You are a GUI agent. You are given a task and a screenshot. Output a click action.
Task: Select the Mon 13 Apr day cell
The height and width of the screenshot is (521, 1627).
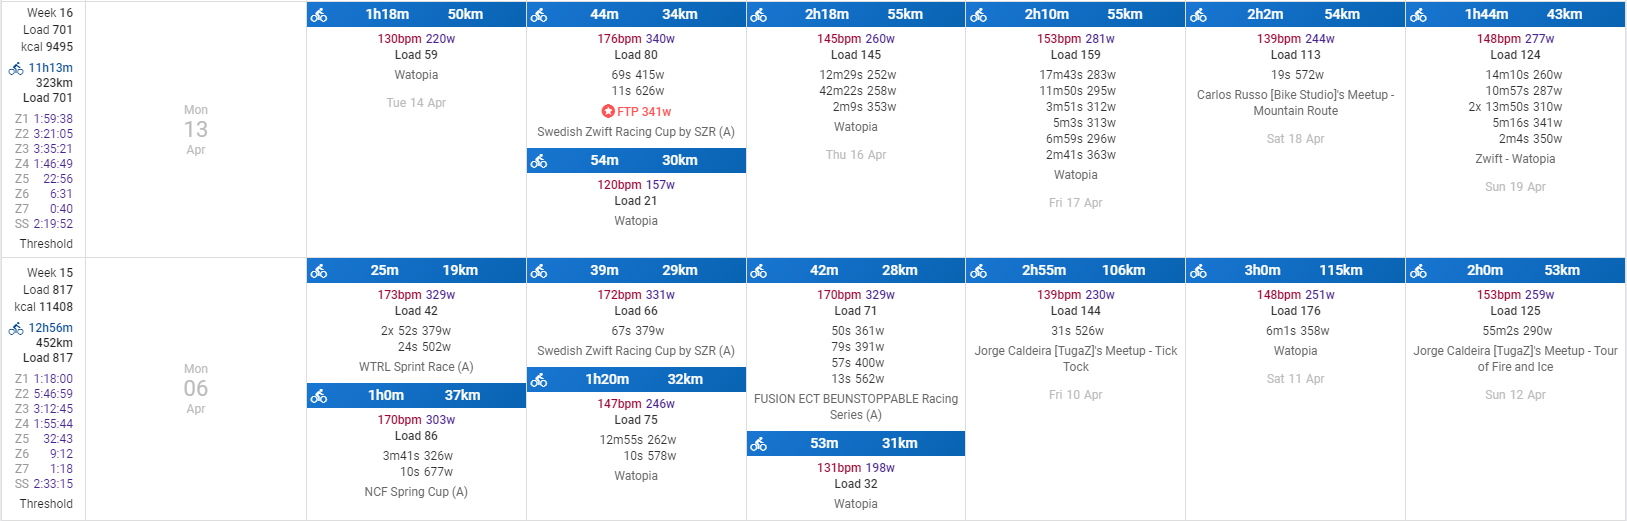click(x=196, y=130)
